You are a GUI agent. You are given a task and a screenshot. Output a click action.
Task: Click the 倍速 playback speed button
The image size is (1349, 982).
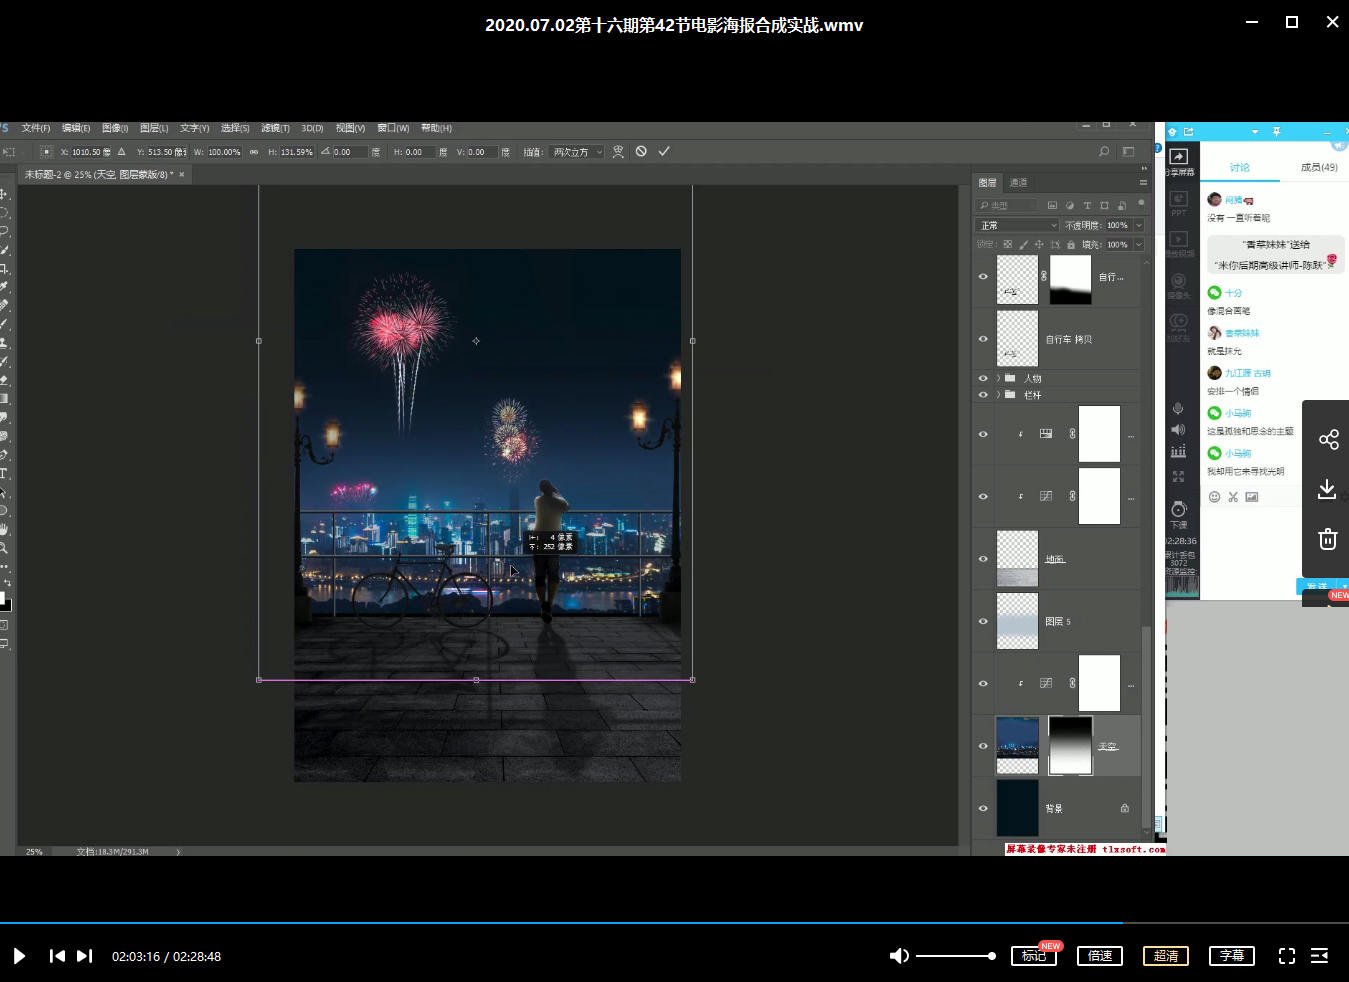[x=1100, y=956]
